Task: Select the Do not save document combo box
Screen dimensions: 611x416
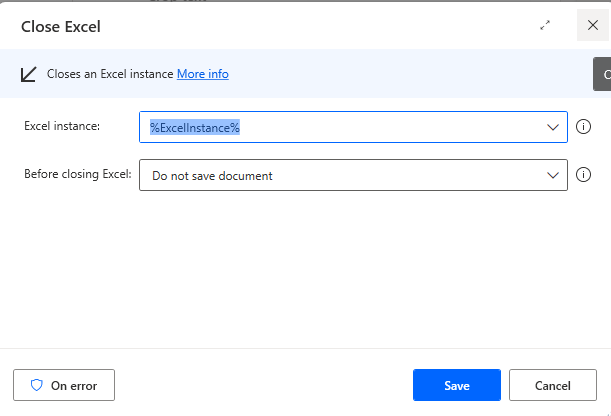Action: point(340,175)
